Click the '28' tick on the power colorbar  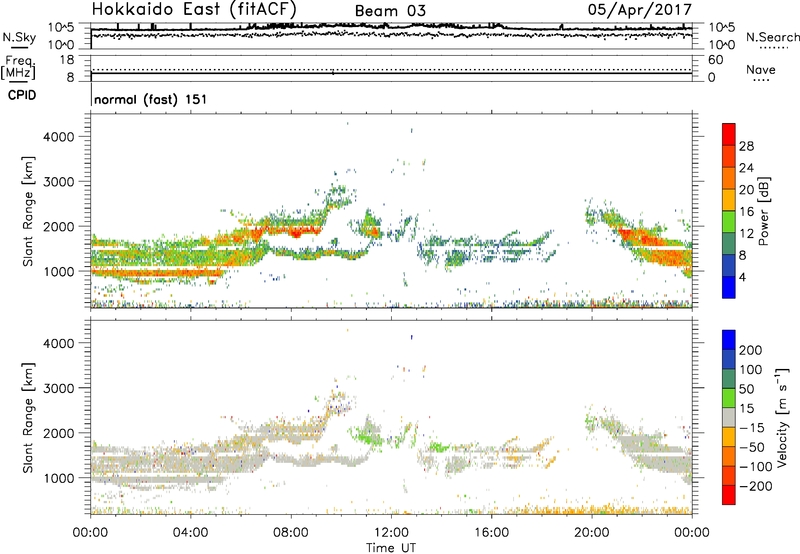point(746,146)
